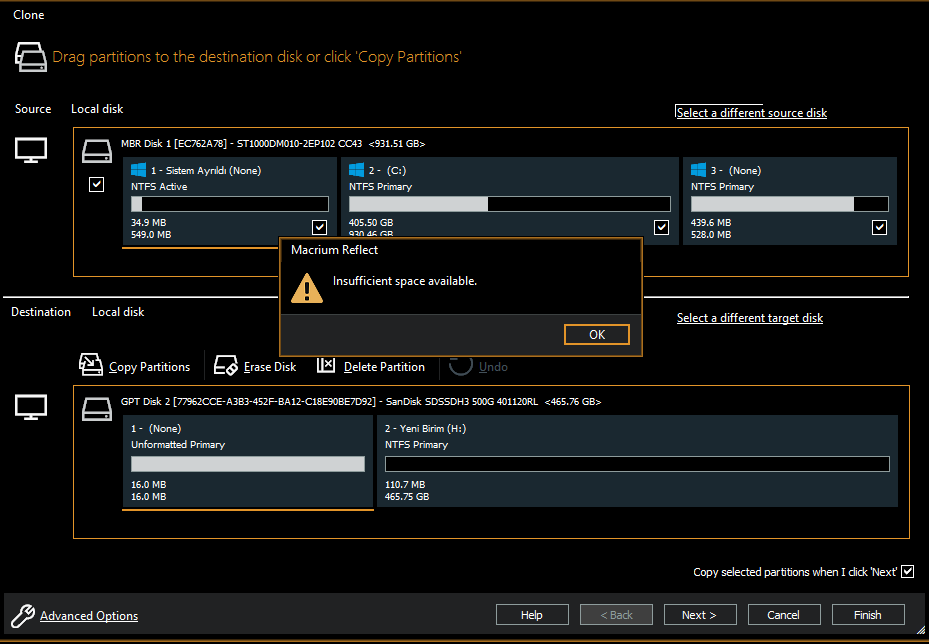Click the Copy Partitions icon
This screenshot has width=929, height=644.
91,365
